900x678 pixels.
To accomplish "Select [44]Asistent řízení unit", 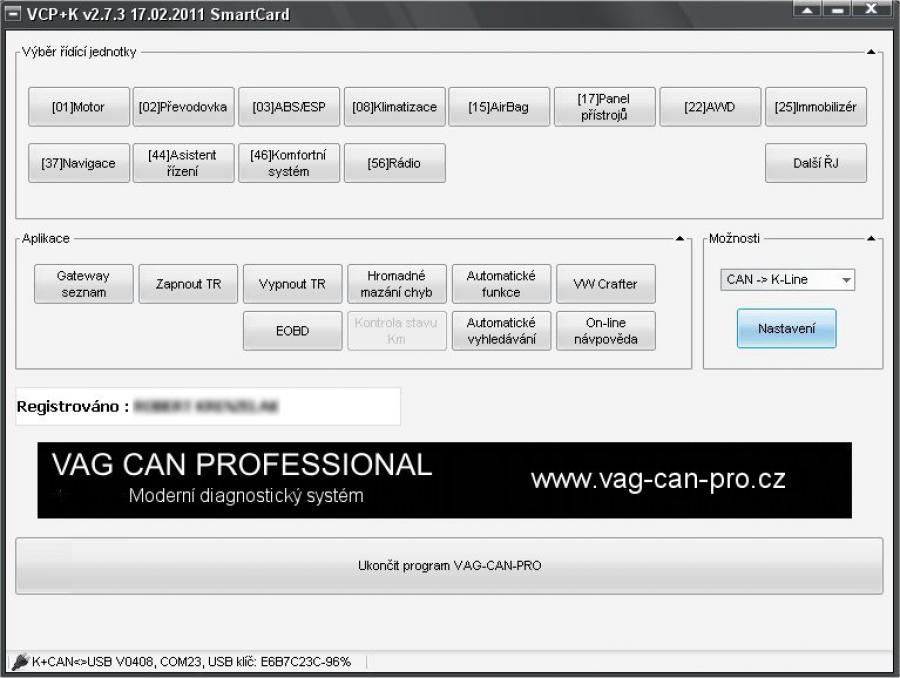I will click(184, 163).
